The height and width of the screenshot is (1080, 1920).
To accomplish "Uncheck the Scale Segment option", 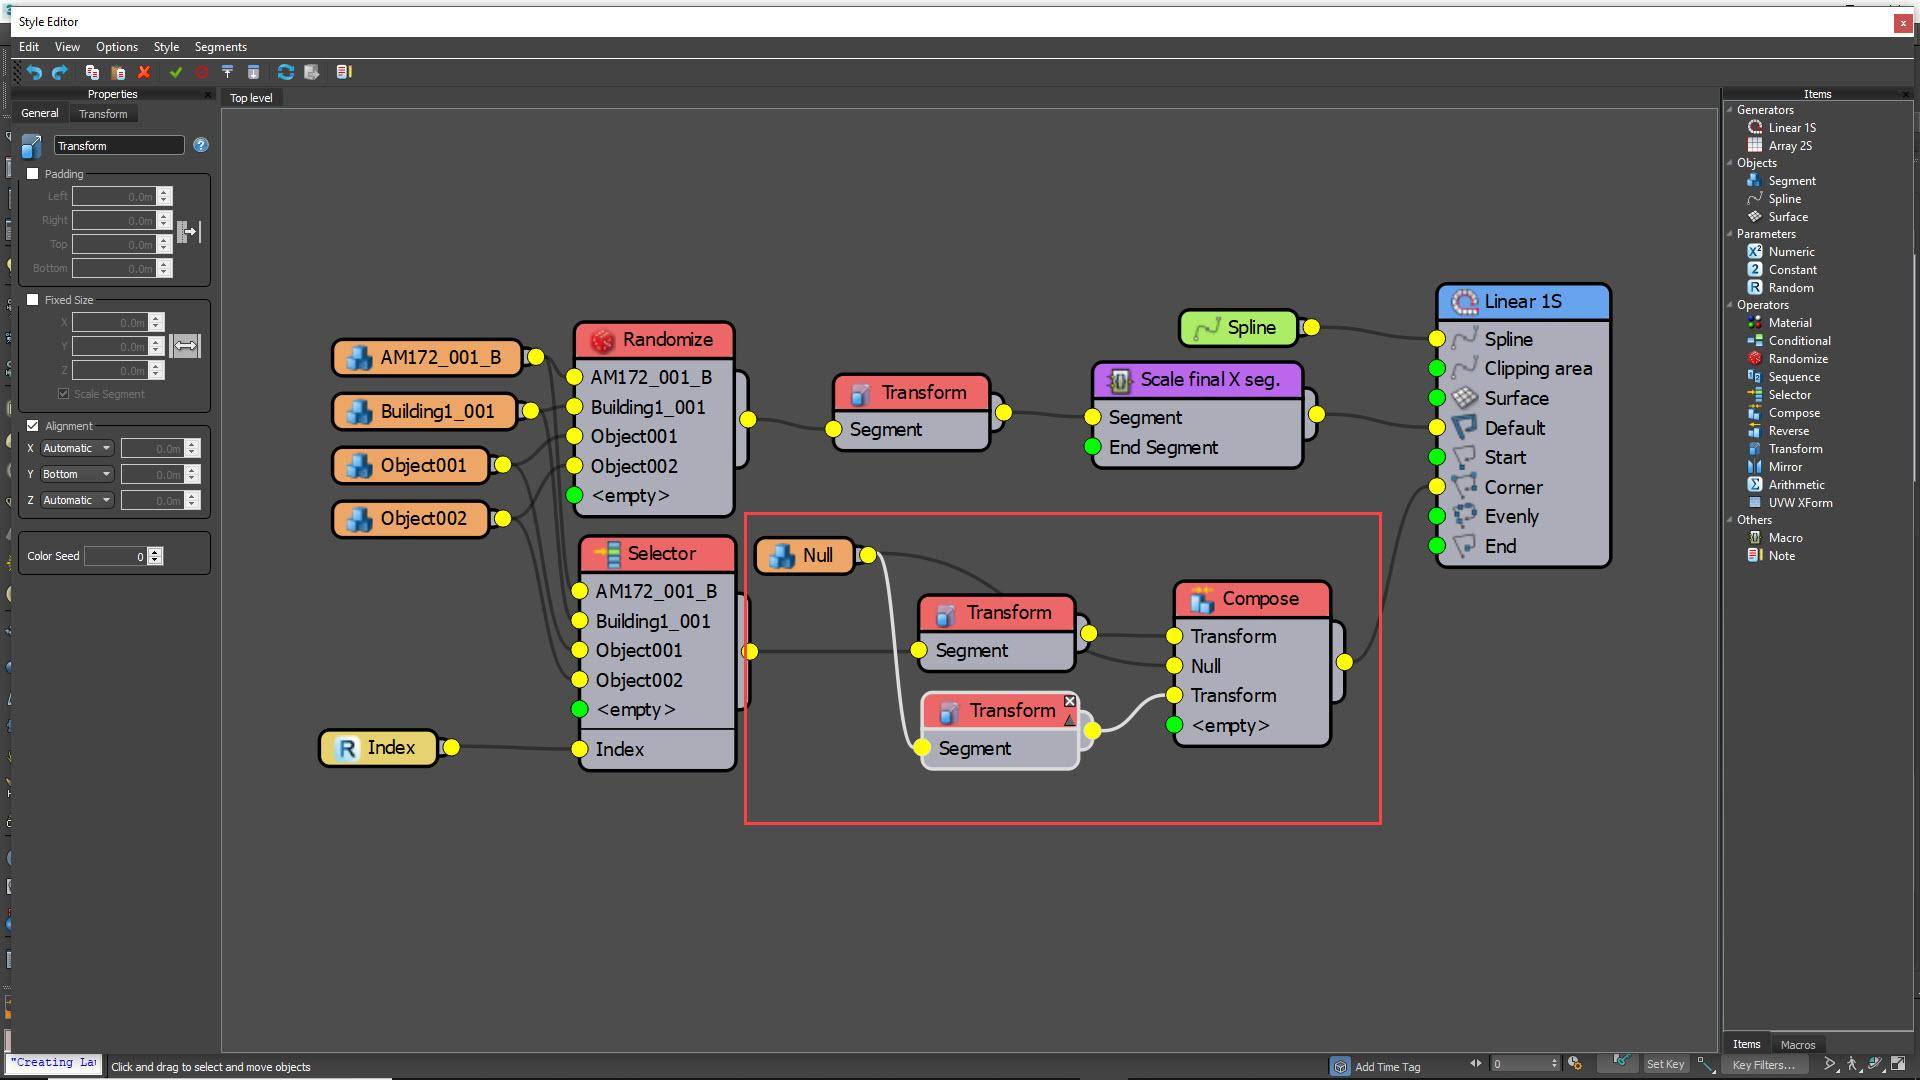I will click(x=63, y=393).
